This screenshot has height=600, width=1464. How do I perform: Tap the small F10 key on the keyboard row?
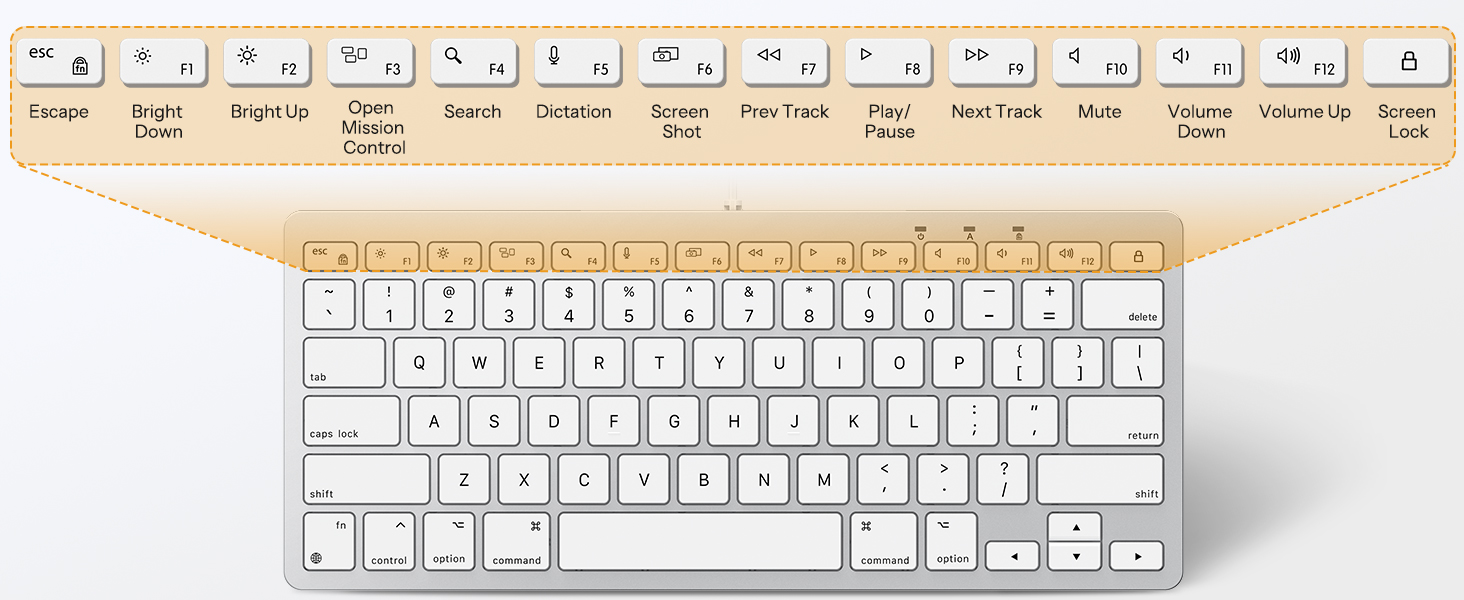(x=951, y=257)
